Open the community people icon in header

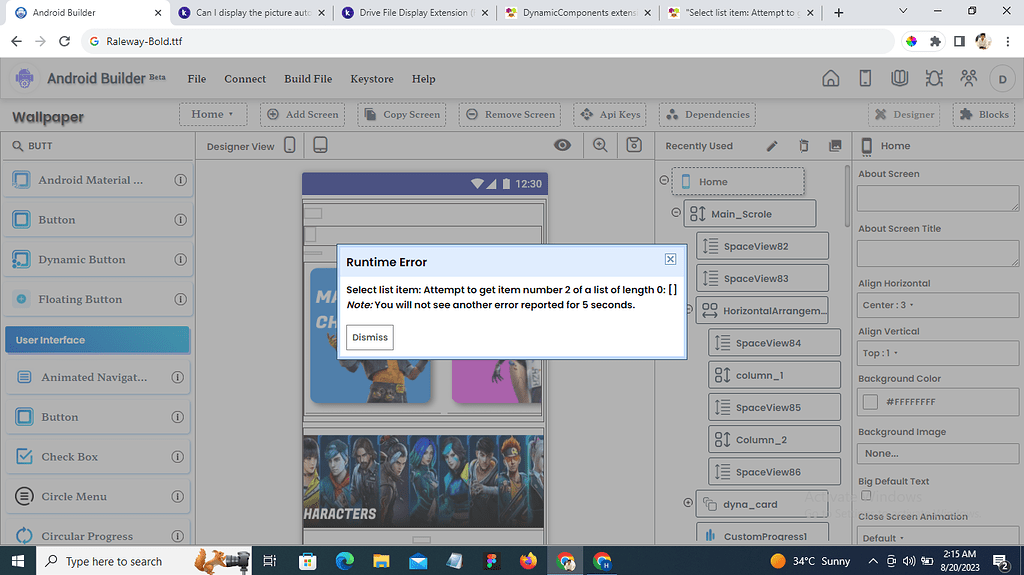click(968, 78)
